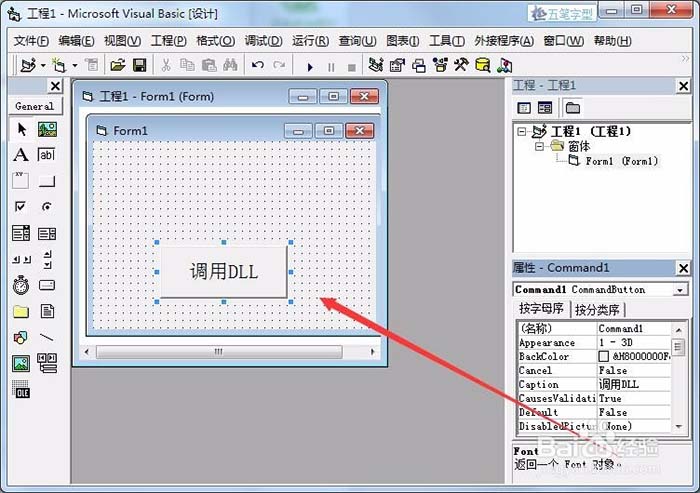Select the ListBox tool in toolbox
This screenshot has height=493, width=700.
point(47,233)
